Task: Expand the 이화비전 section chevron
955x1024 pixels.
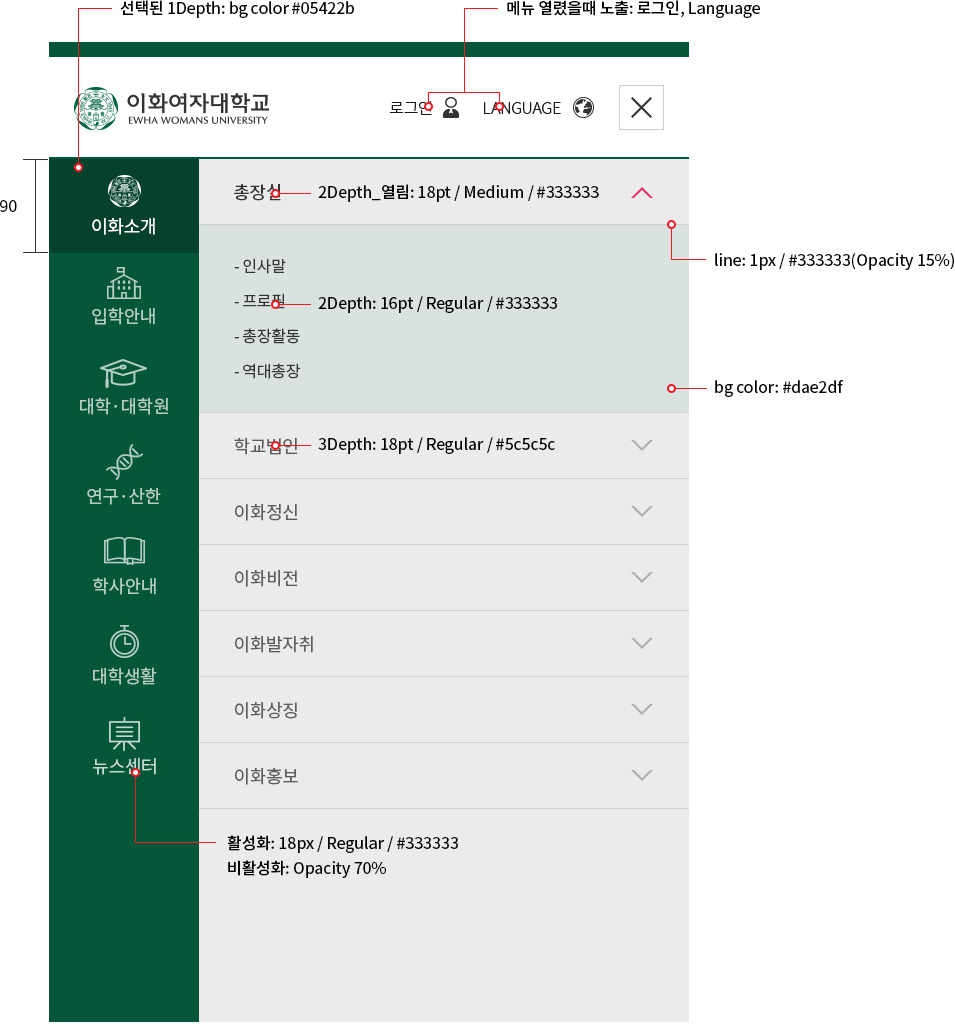Action: pos(642,577)
